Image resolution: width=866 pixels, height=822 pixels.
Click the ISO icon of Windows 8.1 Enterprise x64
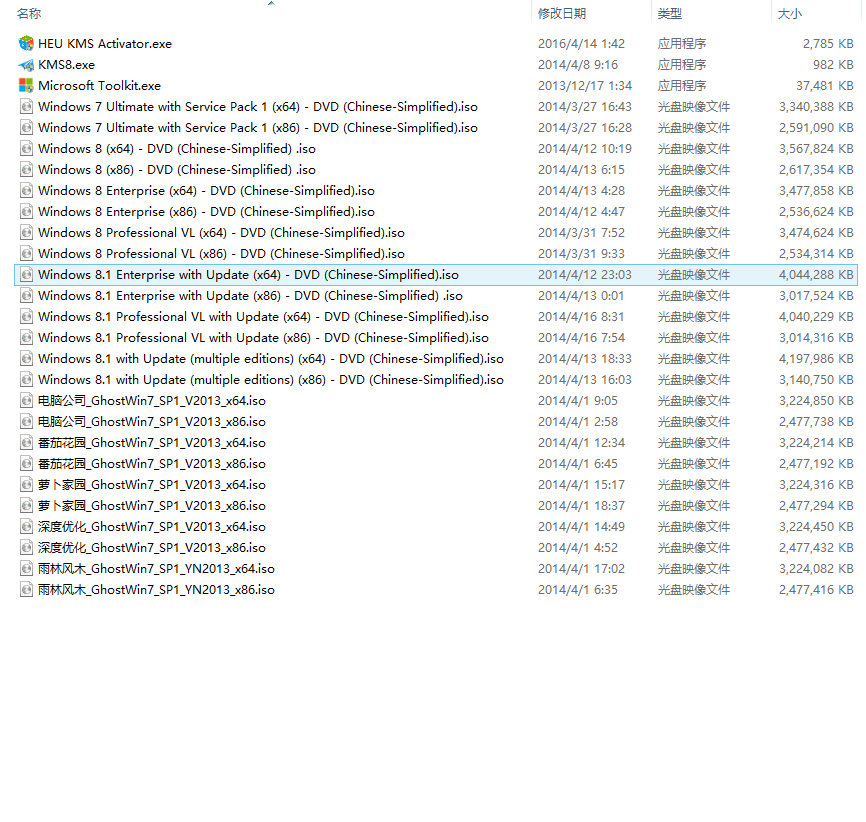point(26,275)
